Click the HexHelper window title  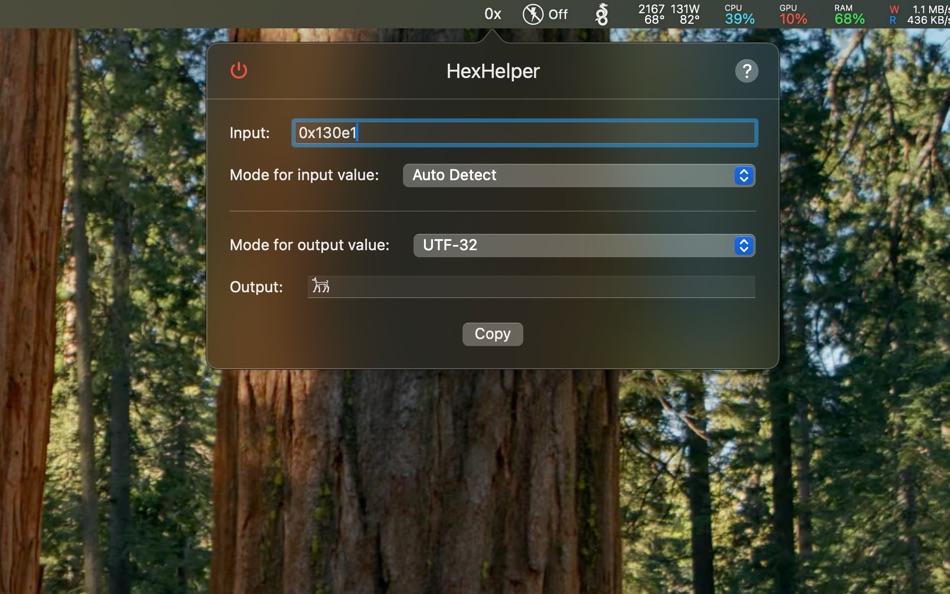tap(492, 71)
